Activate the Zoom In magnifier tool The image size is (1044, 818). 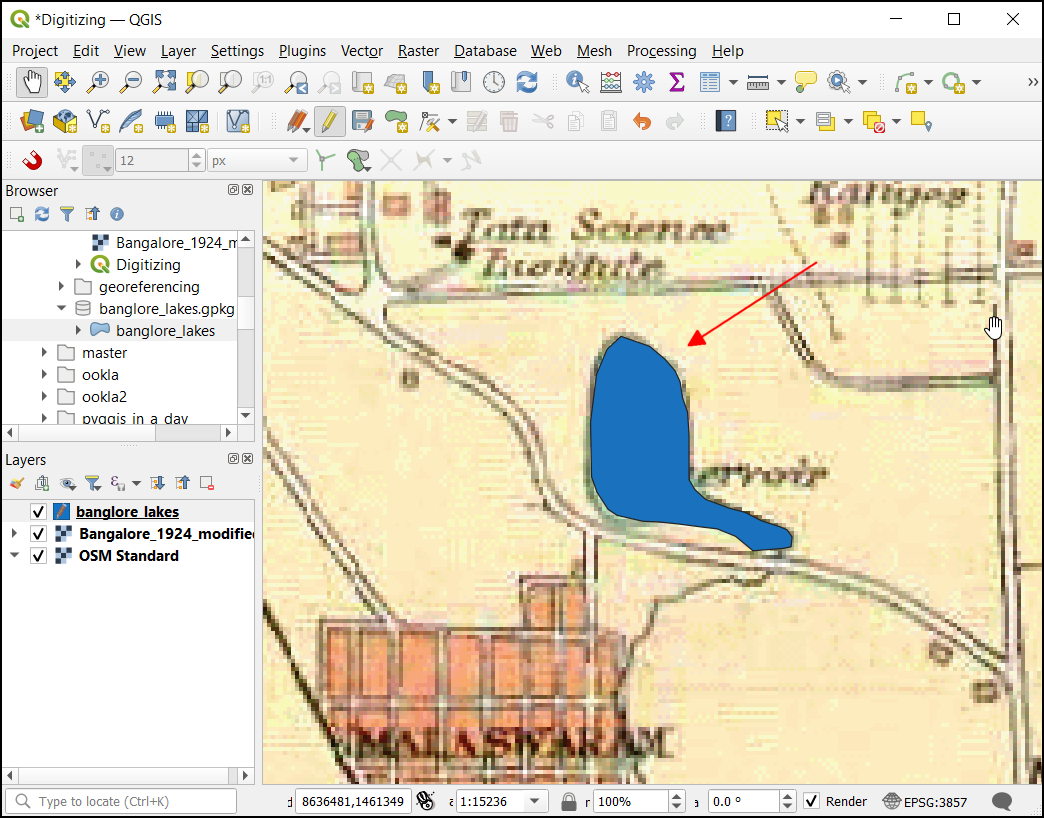(x=98, y=83)
